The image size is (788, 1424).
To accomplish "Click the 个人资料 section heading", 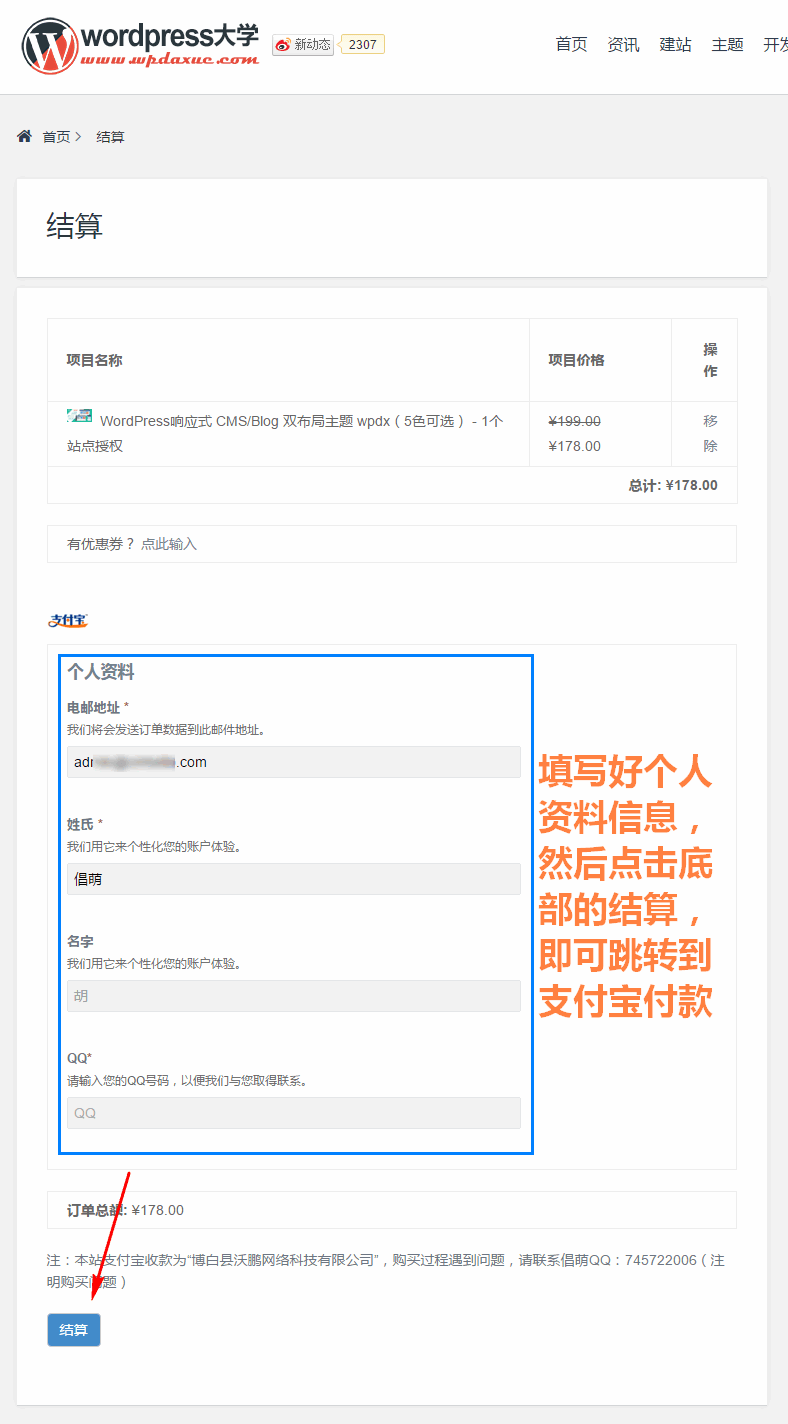I will pos(101,672).
